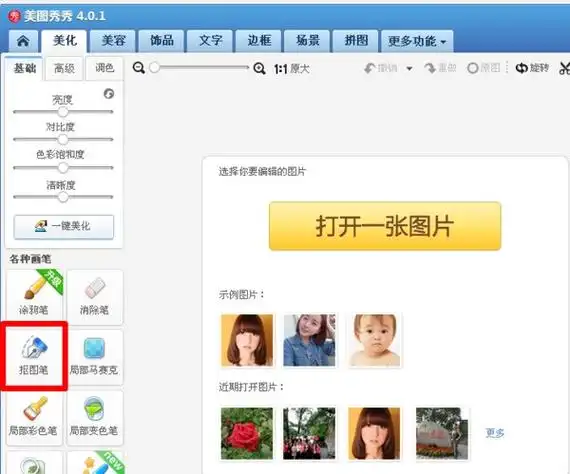Screen dimensions: 570x474
Task: Expand the 更多功能 dropdown
Action: [417, 41]
